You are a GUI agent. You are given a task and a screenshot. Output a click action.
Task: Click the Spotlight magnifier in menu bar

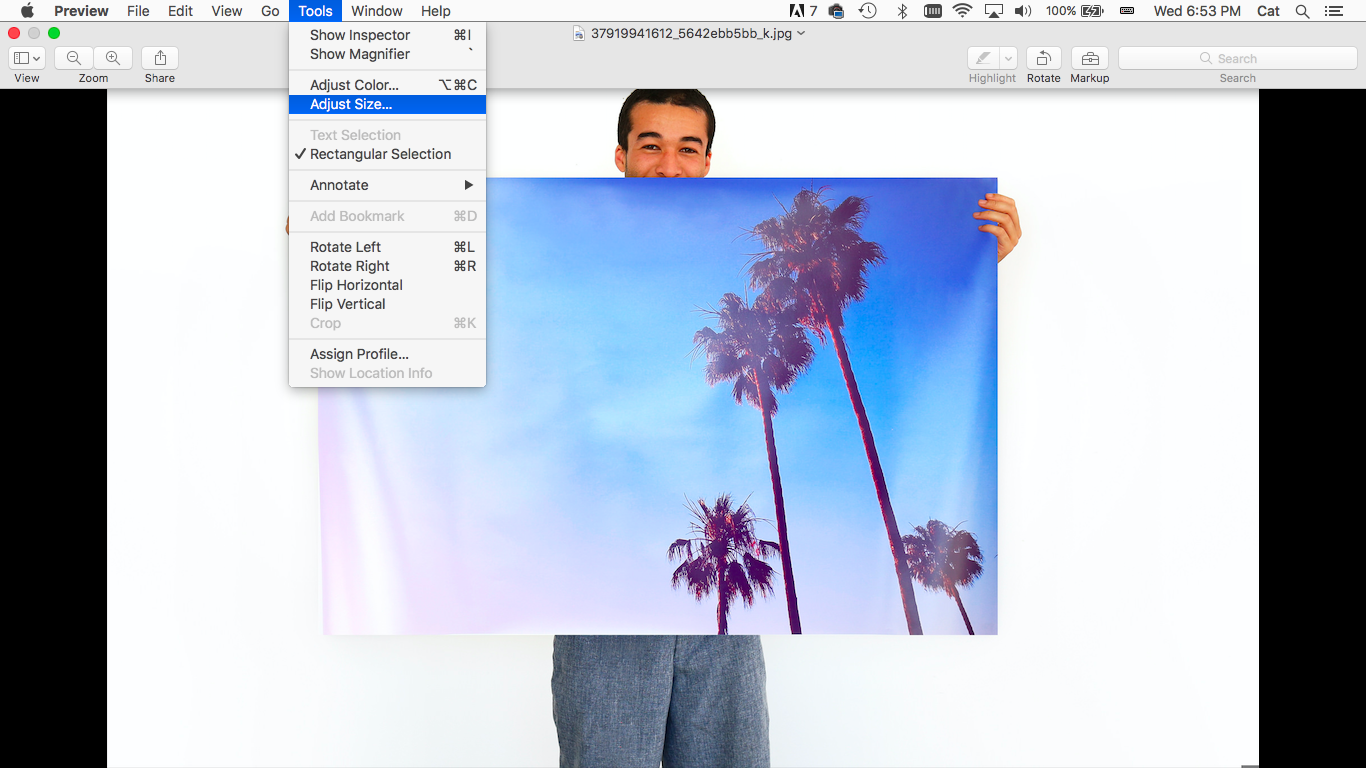(1302, 11)
